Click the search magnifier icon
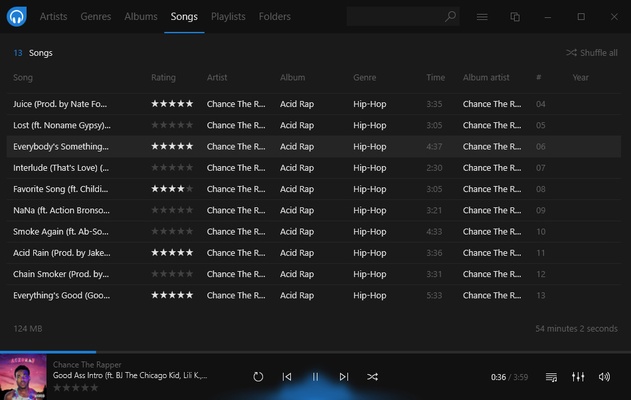 [x=450, y=17]
